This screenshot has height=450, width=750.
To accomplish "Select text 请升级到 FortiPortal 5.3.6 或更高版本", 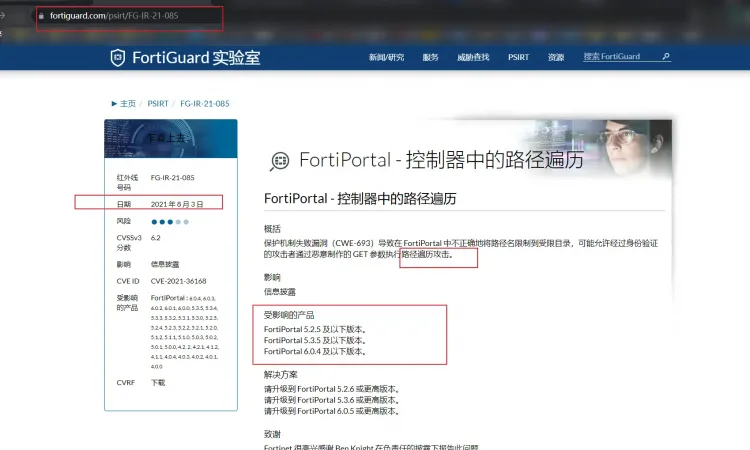I will [x=331, y=400].
